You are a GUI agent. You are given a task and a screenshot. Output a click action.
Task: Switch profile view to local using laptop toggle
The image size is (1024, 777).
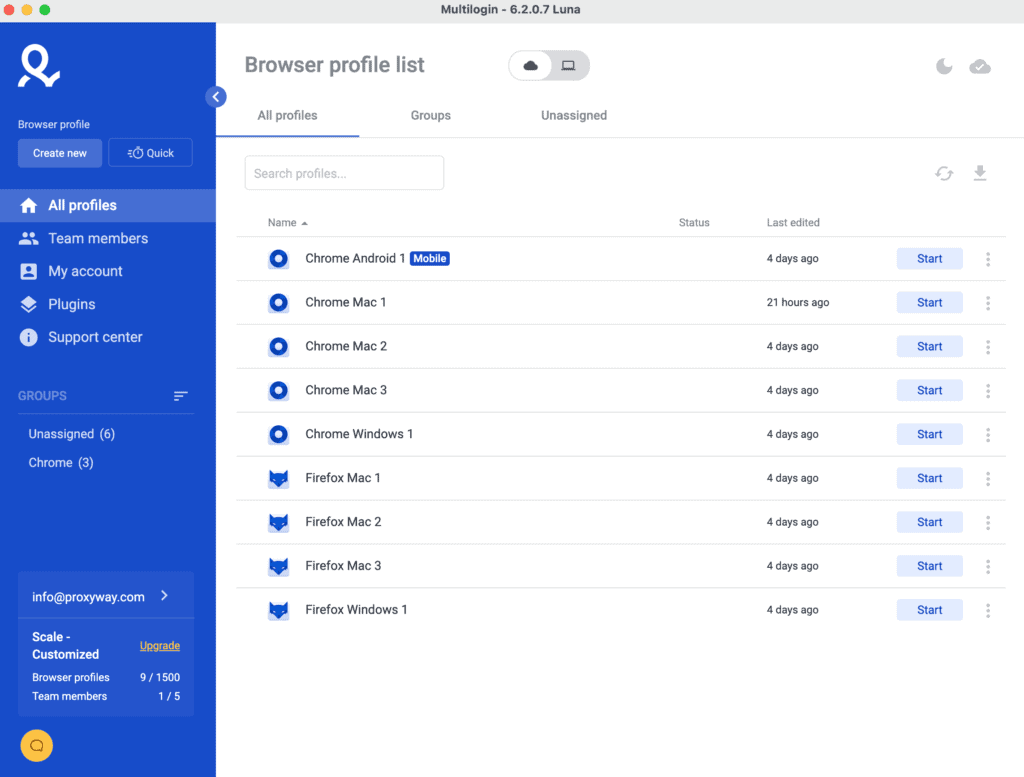tap(567, 64)
